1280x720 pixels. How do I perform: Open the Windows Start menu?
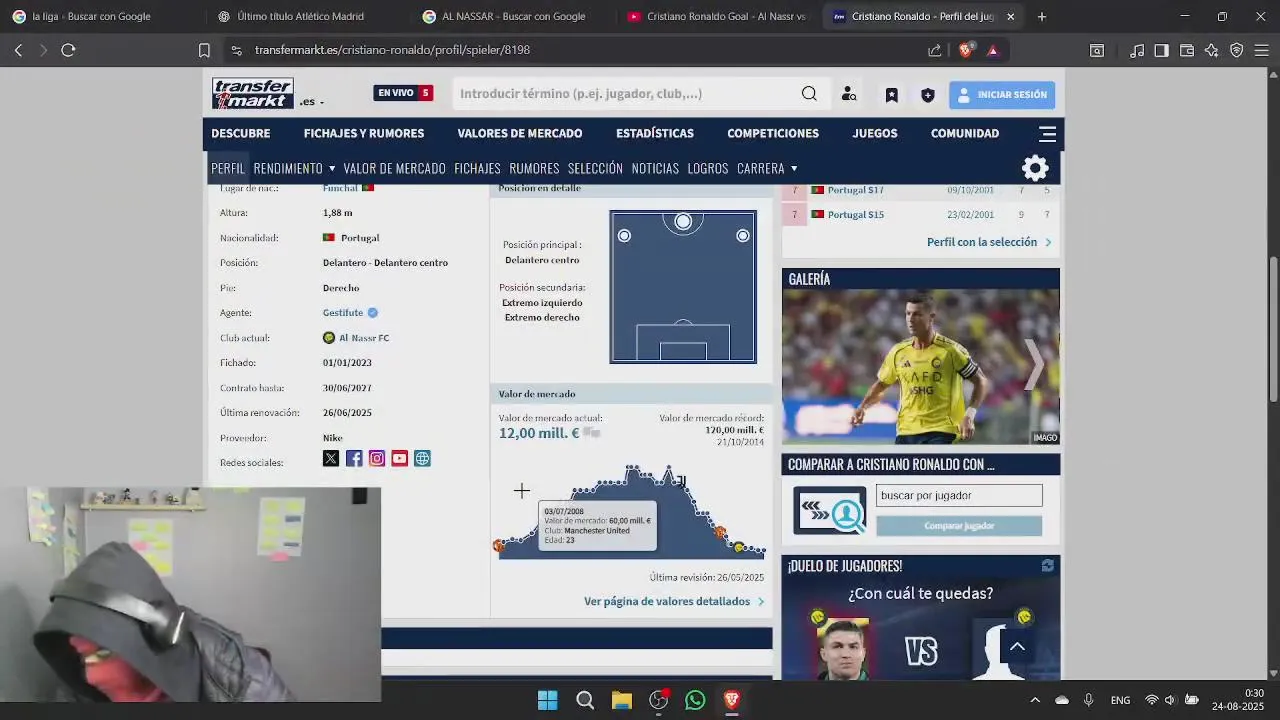coord(547,700)
